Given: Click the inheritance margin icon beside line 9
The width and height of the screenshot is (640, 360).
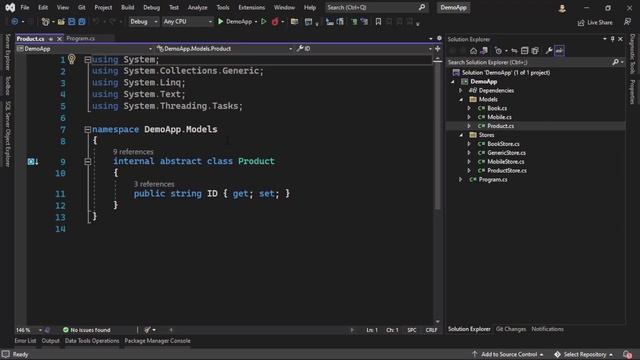Looking at the screenshot, I should 33,162.
